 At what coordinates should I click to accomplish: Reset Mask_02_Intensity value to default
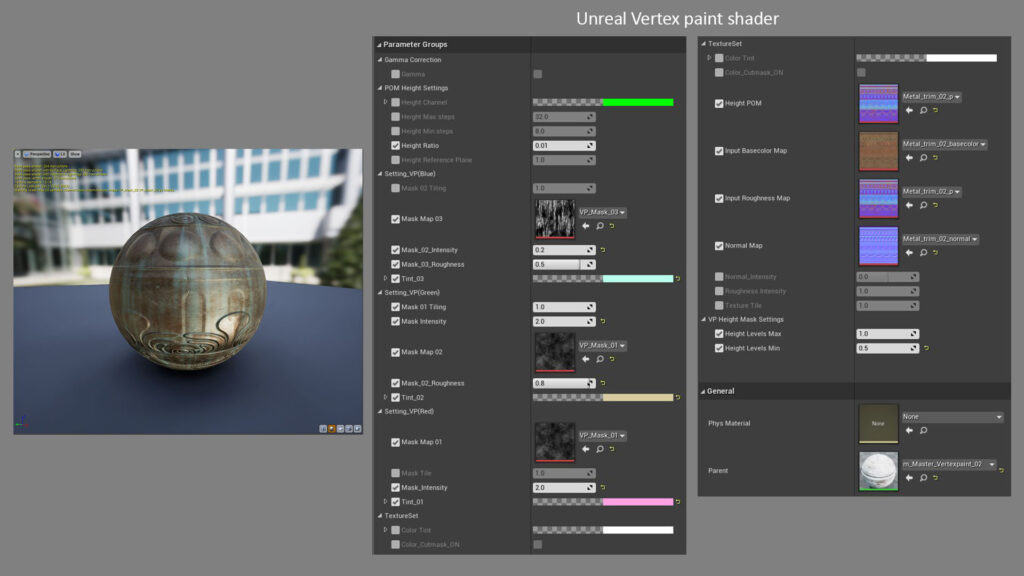603,250
